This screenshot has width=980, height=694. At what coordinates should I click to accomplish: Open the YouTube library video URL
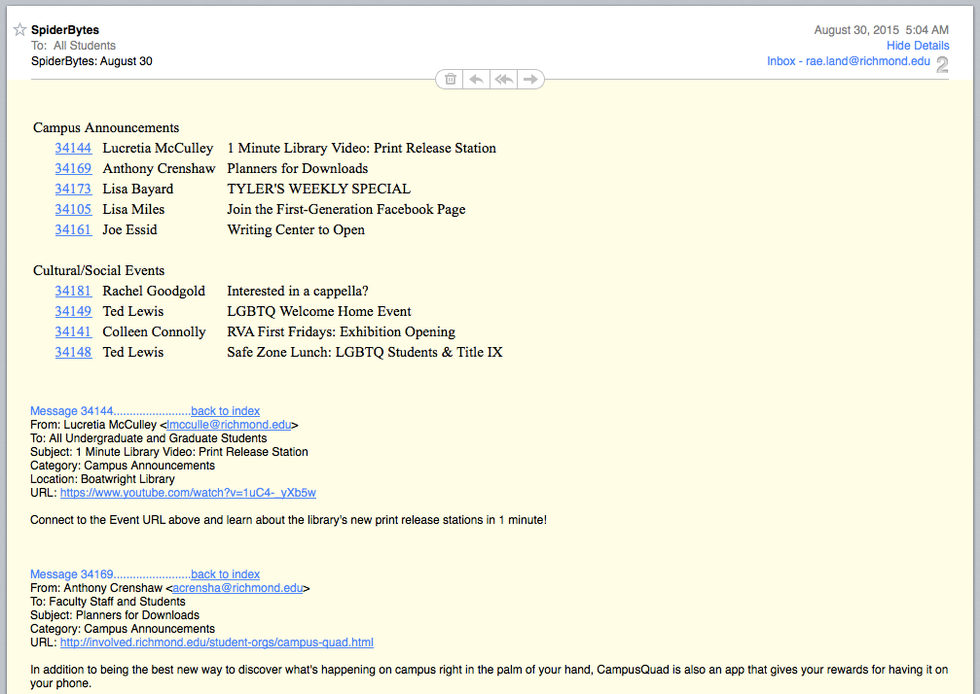coord(188,493)
